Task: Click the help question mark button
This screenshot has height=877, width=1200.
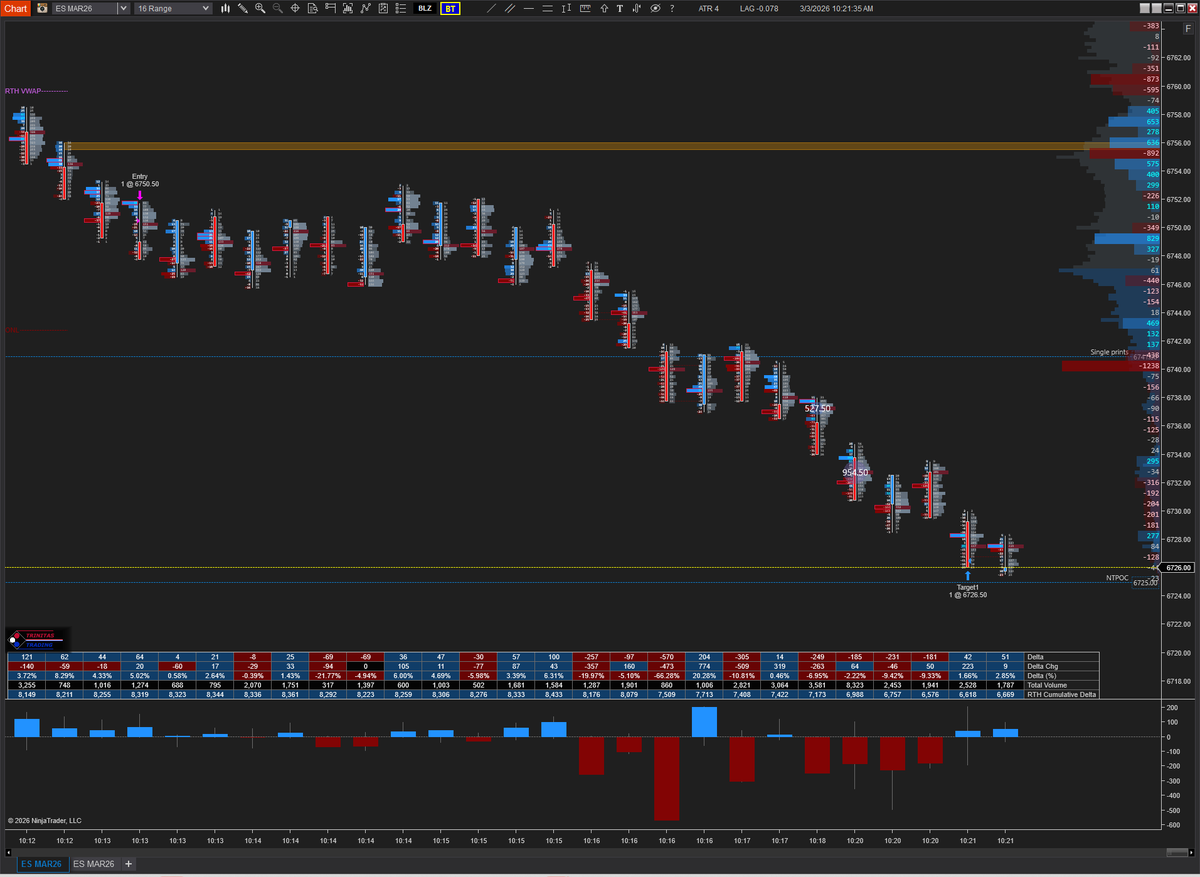Action: tap(672, 8)
